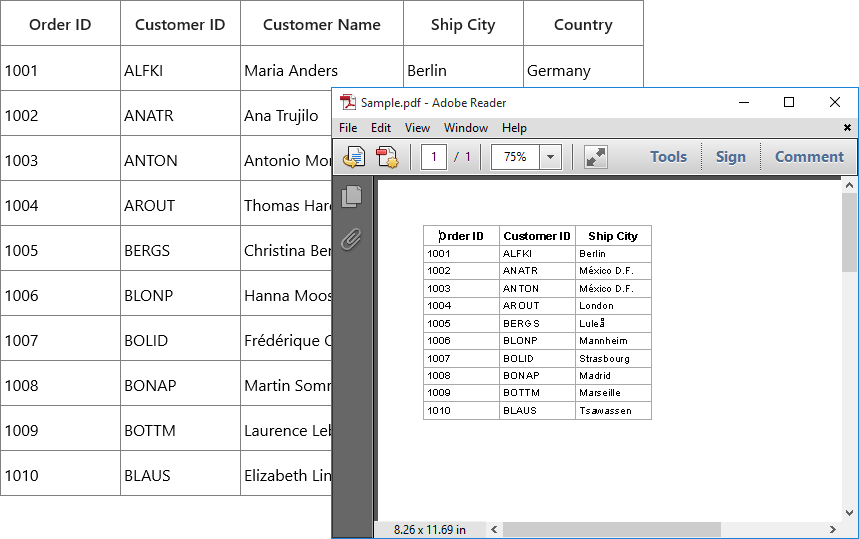Open the zoom level dropdown arrow
Screen dimensions: 859x539
(551, 157)
